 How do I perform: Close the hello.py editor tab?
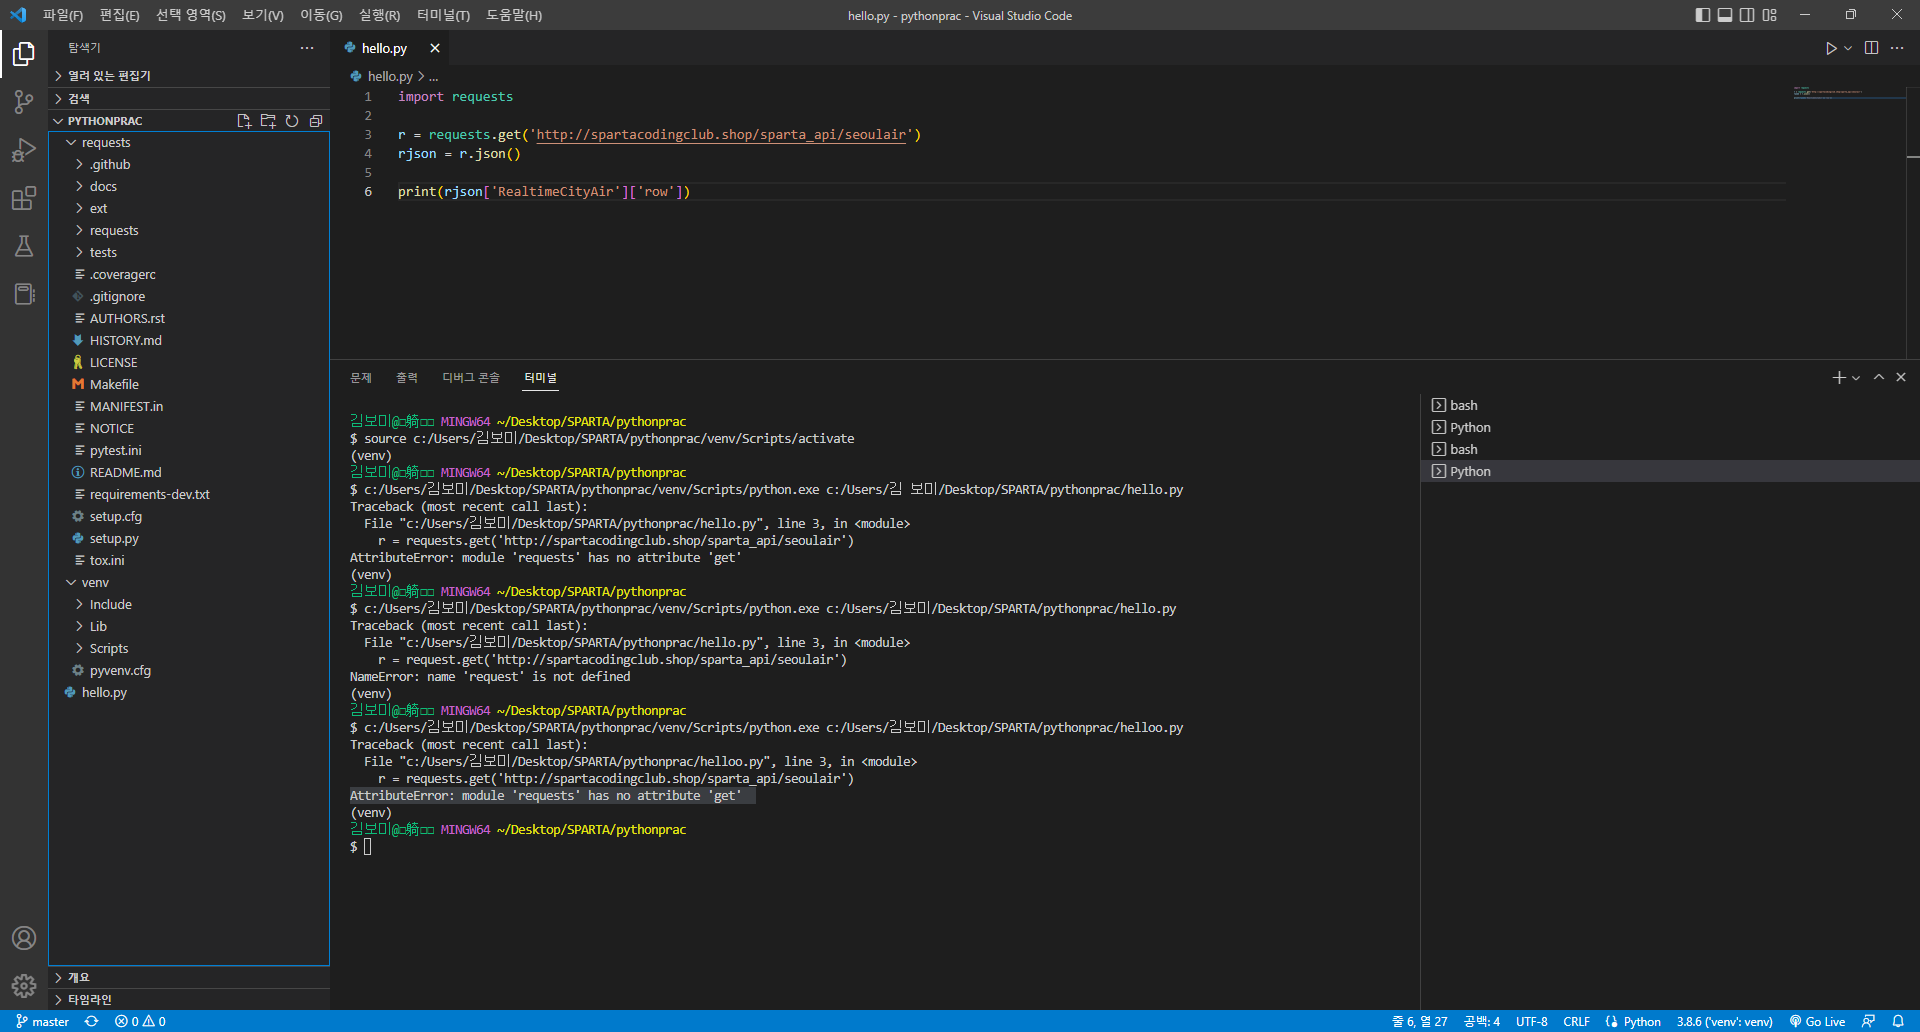[x=435, y=48]
